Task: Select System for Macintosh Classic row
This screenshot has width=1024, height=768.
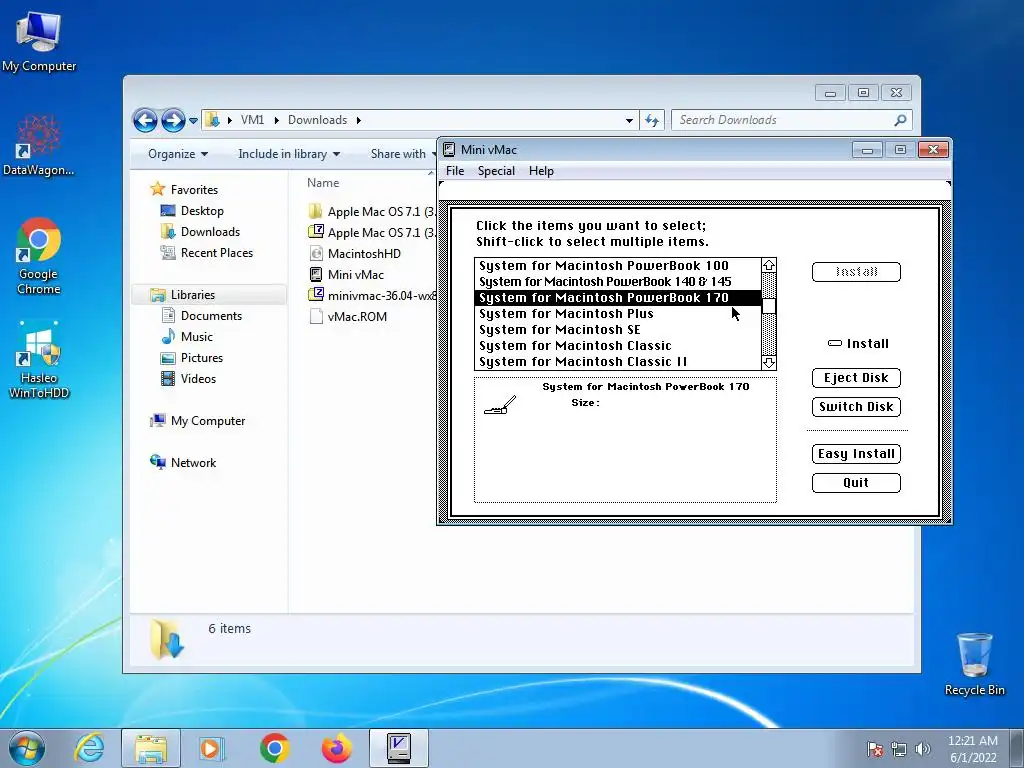Action: [618, 345]
